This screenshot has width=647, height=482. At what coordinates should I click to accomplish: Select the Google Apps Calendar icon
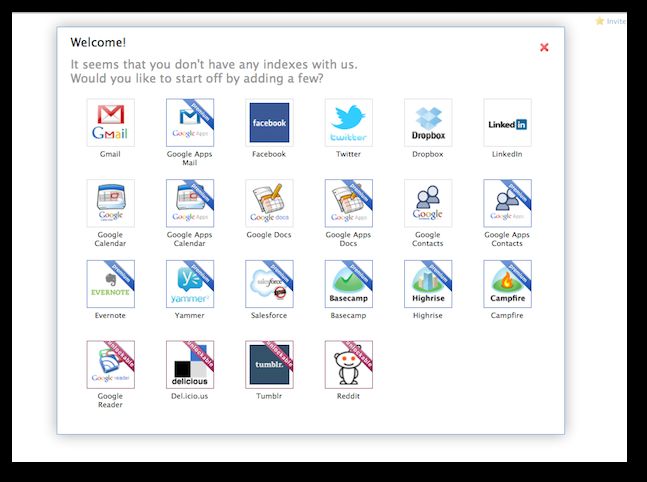point(190,203)
